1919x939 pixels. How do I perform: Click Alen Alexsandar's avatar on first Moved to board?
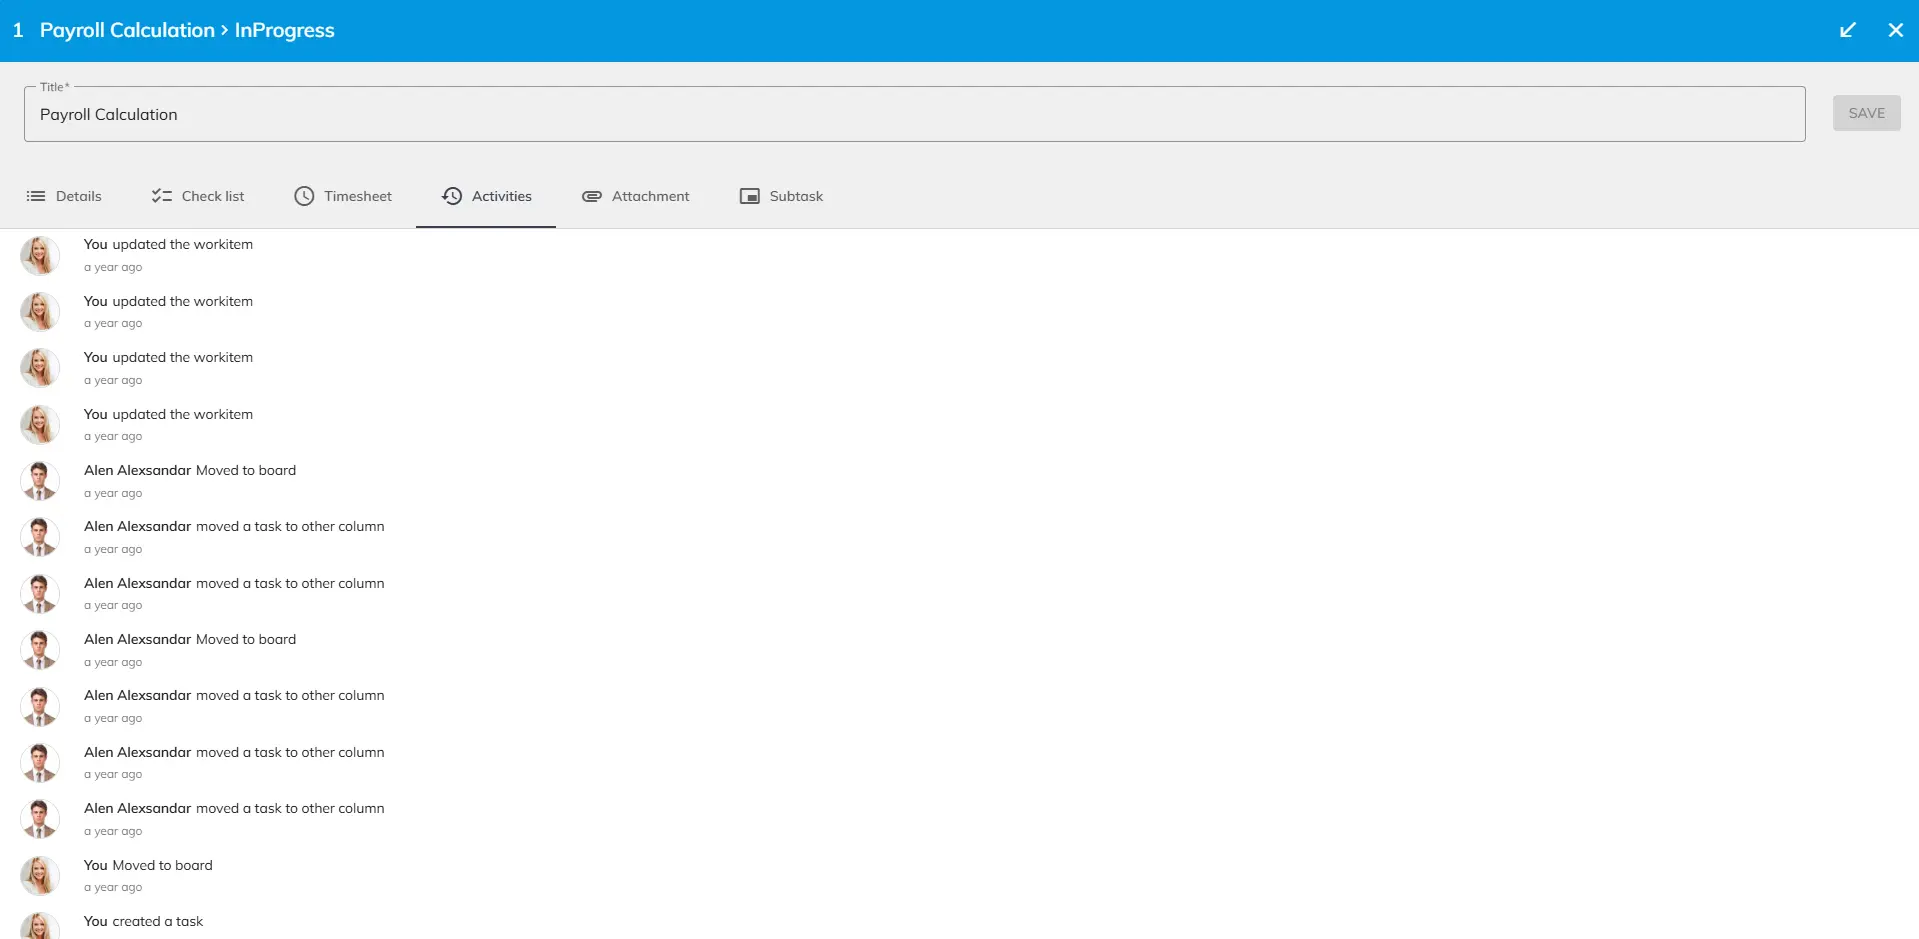click(40, 481)
